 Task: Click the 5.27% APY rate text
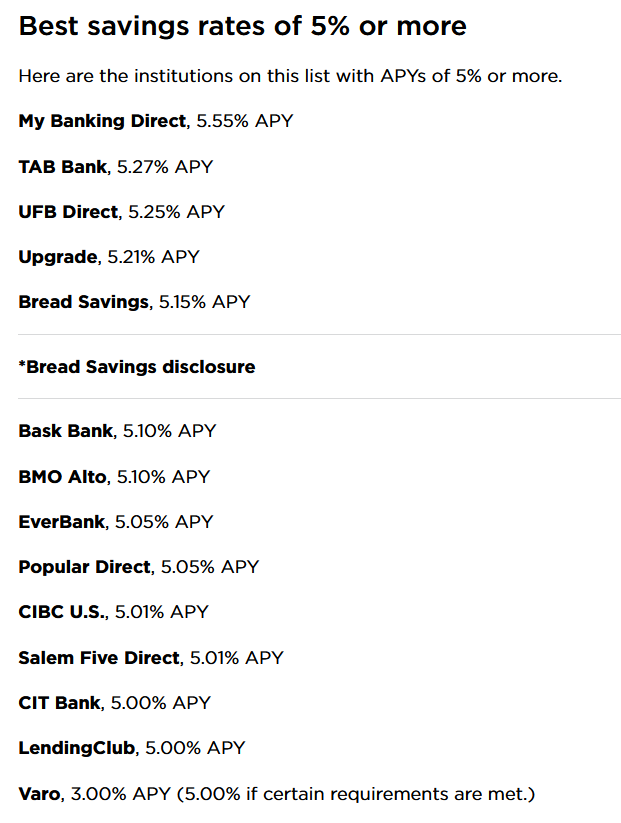pyautogui.click(x=165, y=167)
